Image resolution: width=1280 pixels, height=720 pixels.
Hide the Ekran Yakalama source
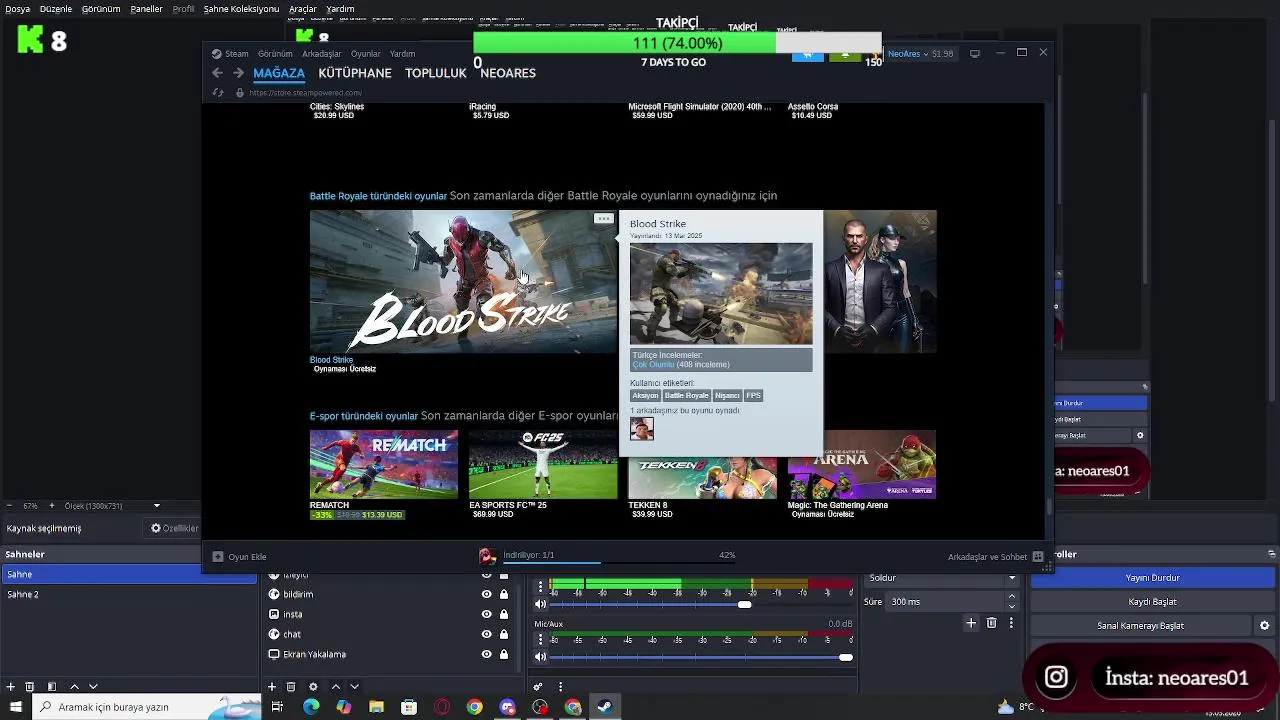click(487, 654)
